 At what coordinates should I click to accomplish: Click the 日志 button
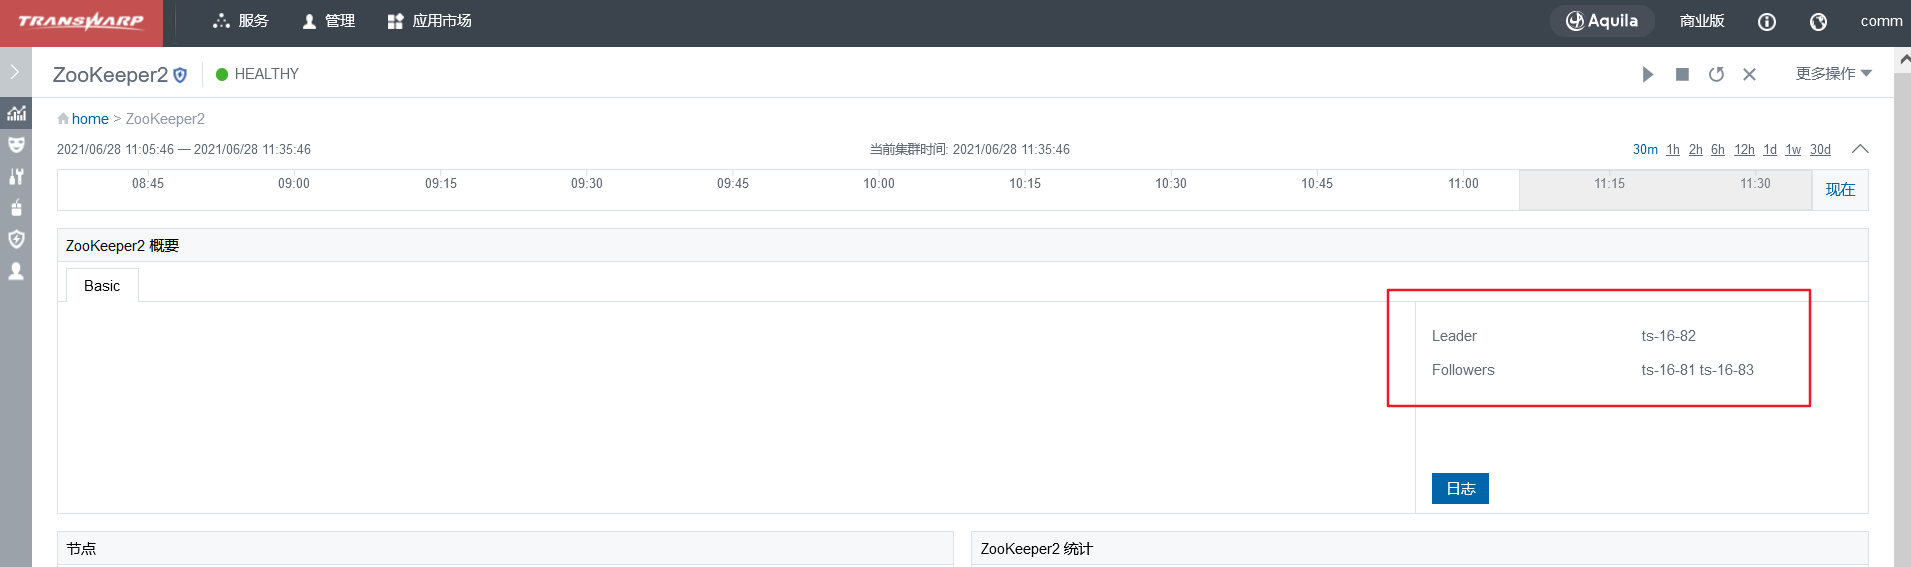point(1460,488)
